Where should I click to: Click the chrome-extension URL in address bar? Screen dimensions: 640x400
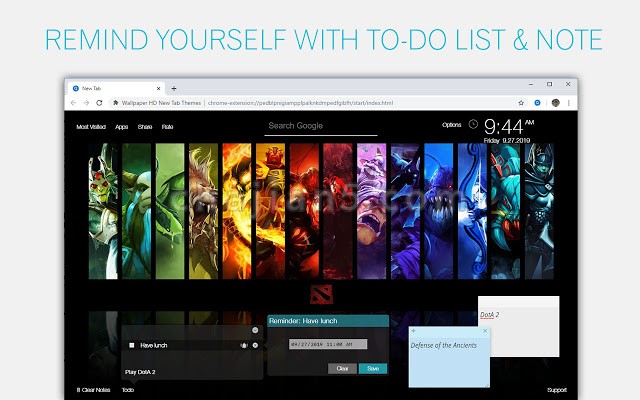[x=300, y=103]
